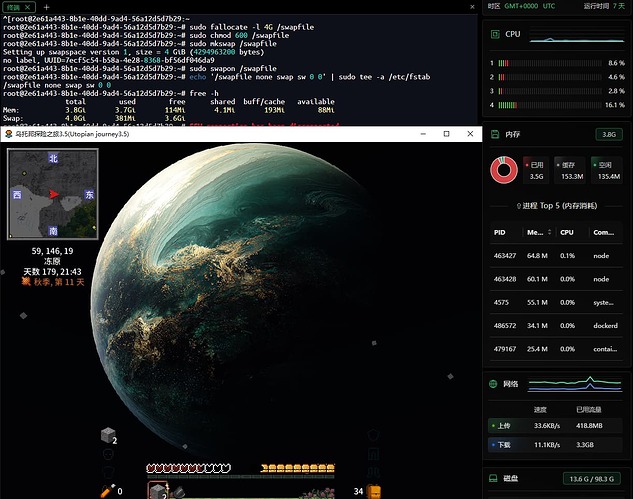This screenshot has width=633, height=499.
Task: Open a new terminal tab with the plus icon
Action: click(46, 7)
